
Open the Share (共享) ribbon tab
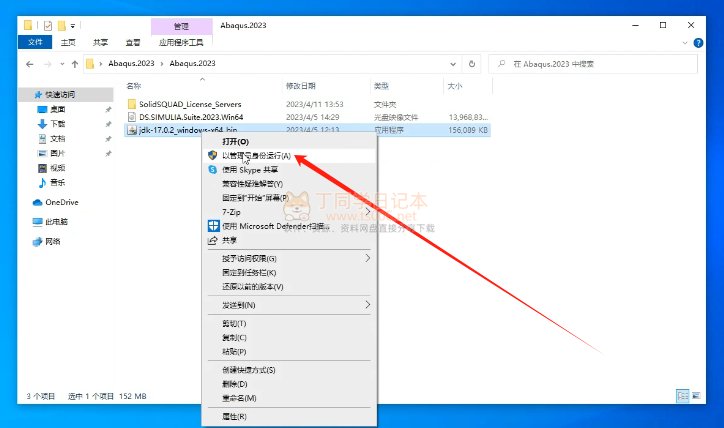(x=100, y=42)
